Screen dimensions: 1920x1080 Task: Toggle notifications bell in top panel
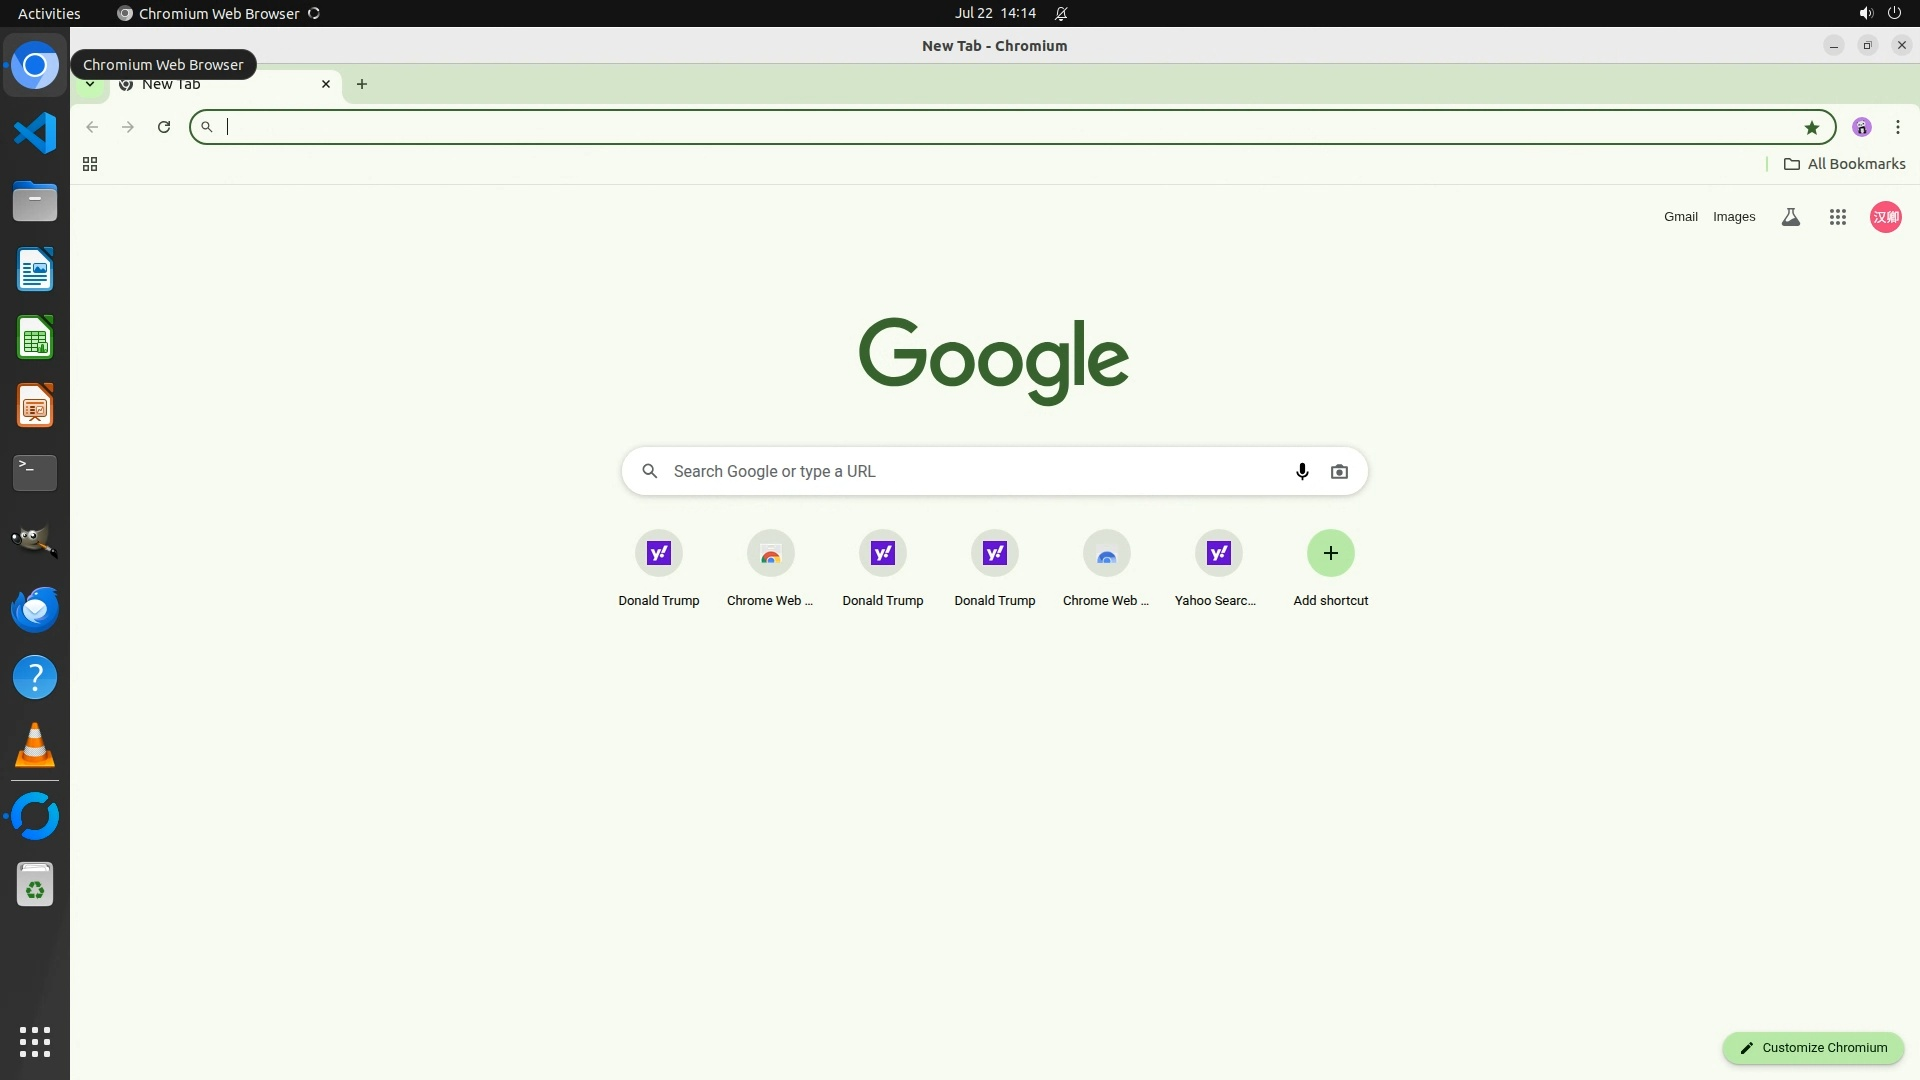coord(1061,14)
